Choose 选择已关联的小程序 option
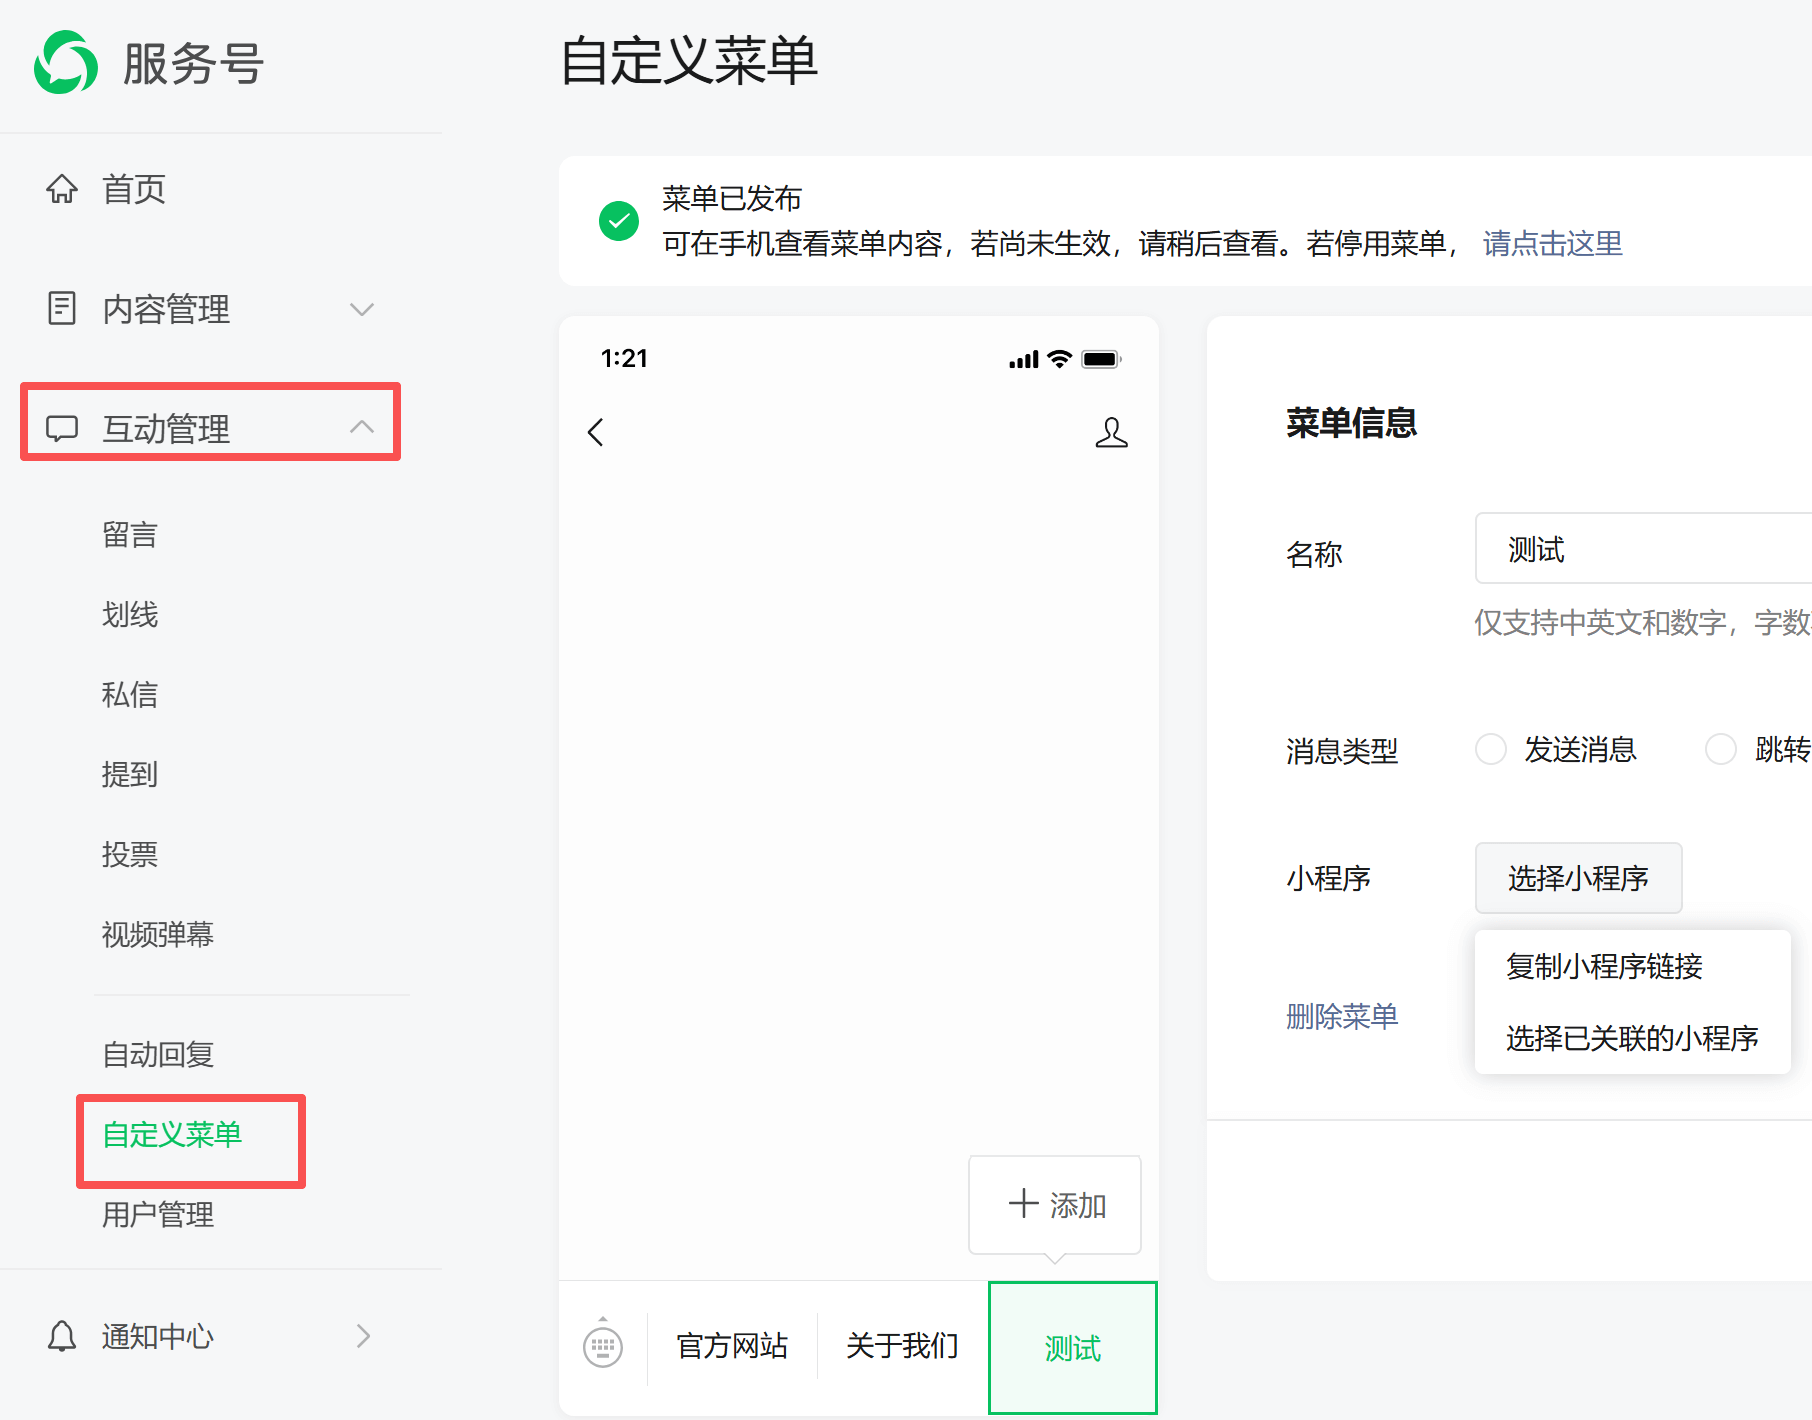 [1632, 1038]
